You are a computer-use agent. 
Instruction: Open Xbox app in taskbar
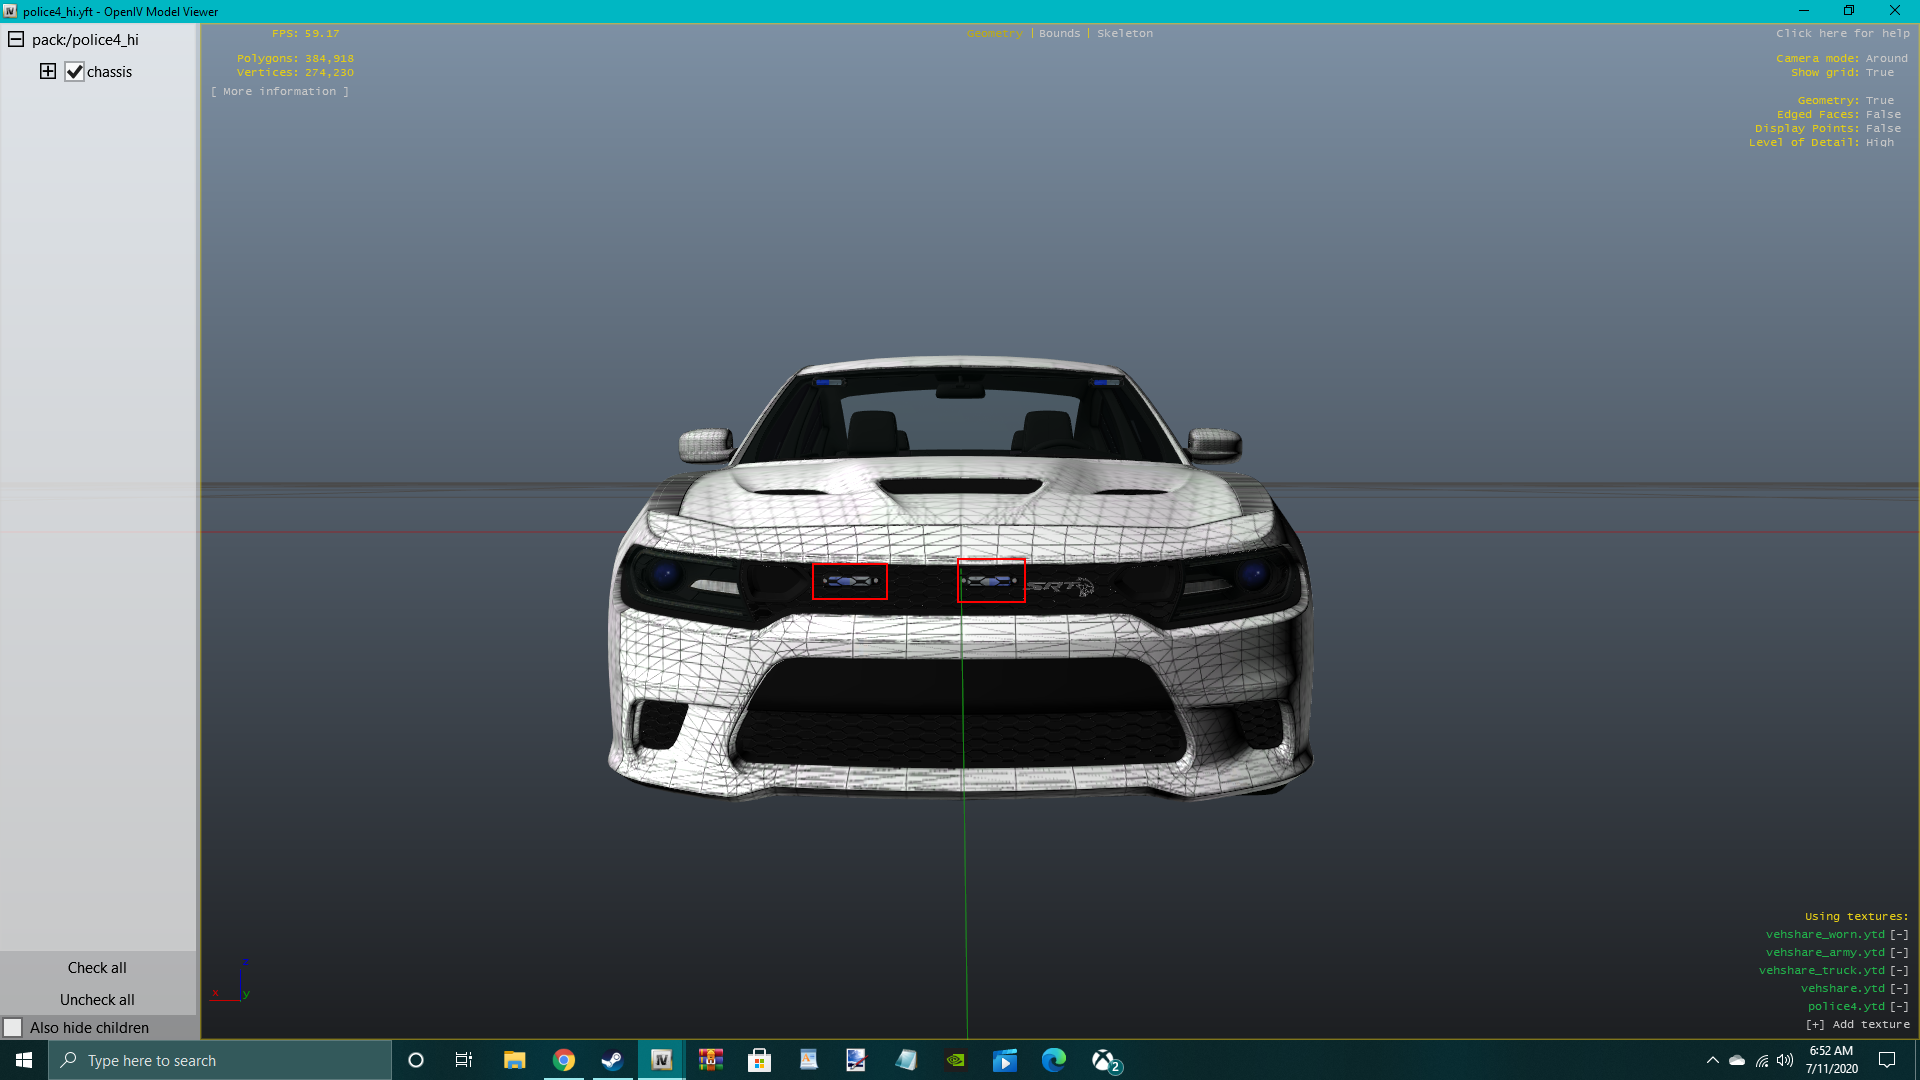point(1104,1060)
